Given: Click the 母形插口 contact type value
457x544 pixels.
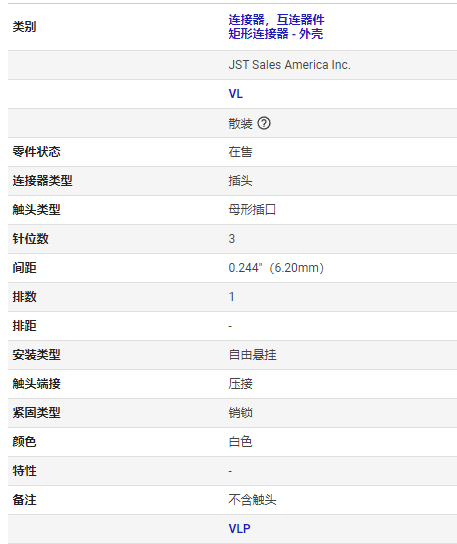Looking at the screenshot, I should [x=252, y=210].
